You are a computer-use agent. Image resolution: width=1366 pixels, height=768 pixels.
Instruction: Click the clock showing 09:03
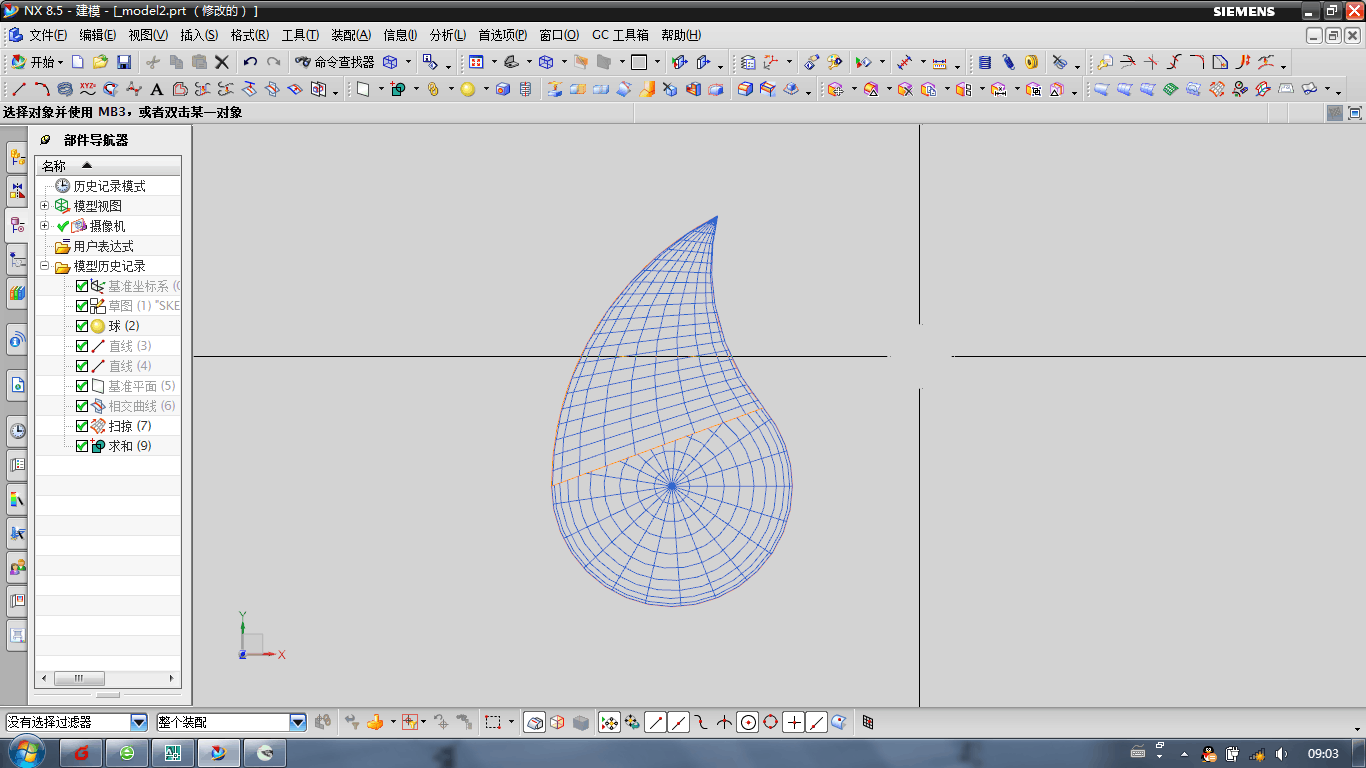[1323, 753]
